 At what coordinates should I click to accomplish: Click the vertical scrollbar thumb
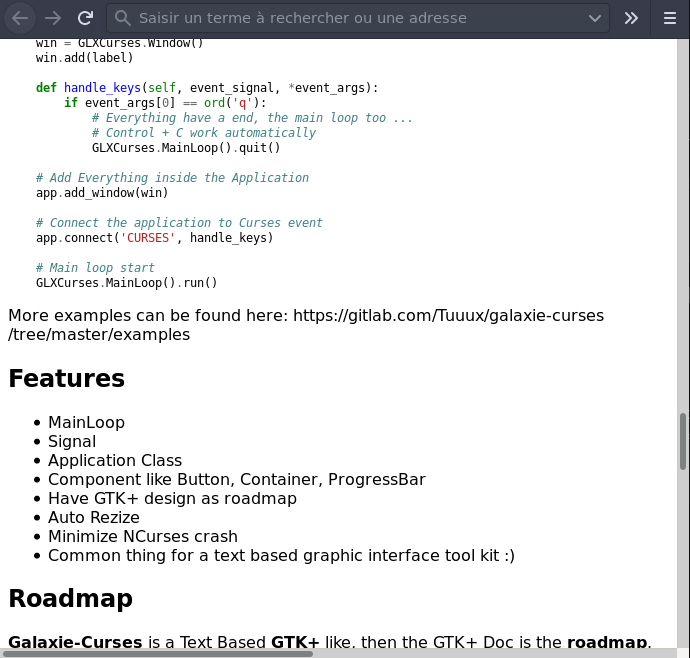click(x=683, y=447)
